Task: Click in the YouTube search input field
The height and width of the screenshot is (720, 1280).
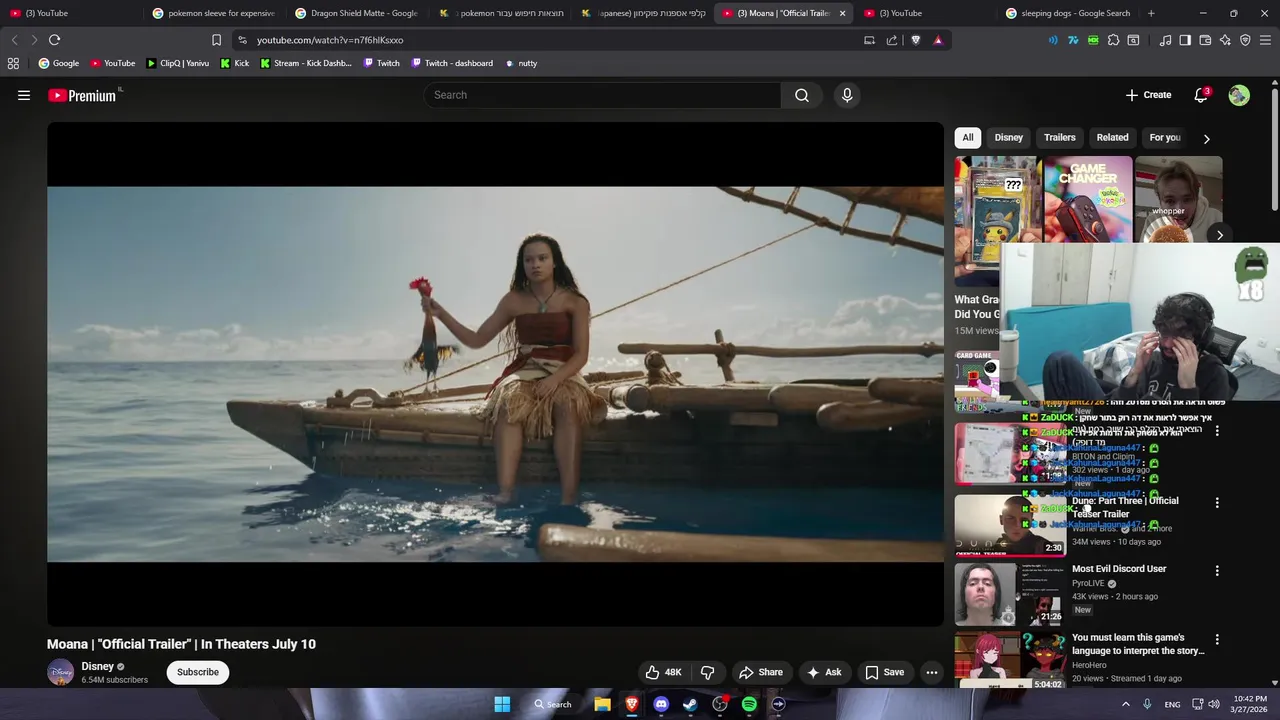Action: [602, 95]
